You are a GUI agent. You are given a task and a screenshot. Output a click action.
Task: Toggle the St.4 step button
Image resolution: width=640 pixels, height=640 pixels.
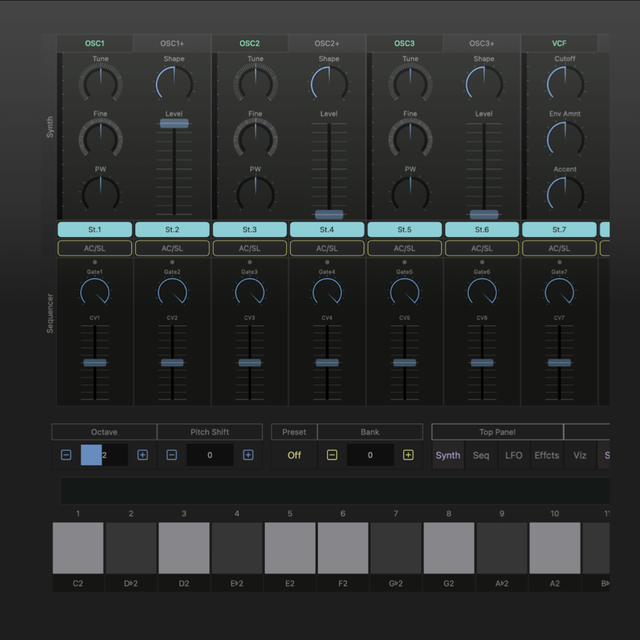coord(327,229)
